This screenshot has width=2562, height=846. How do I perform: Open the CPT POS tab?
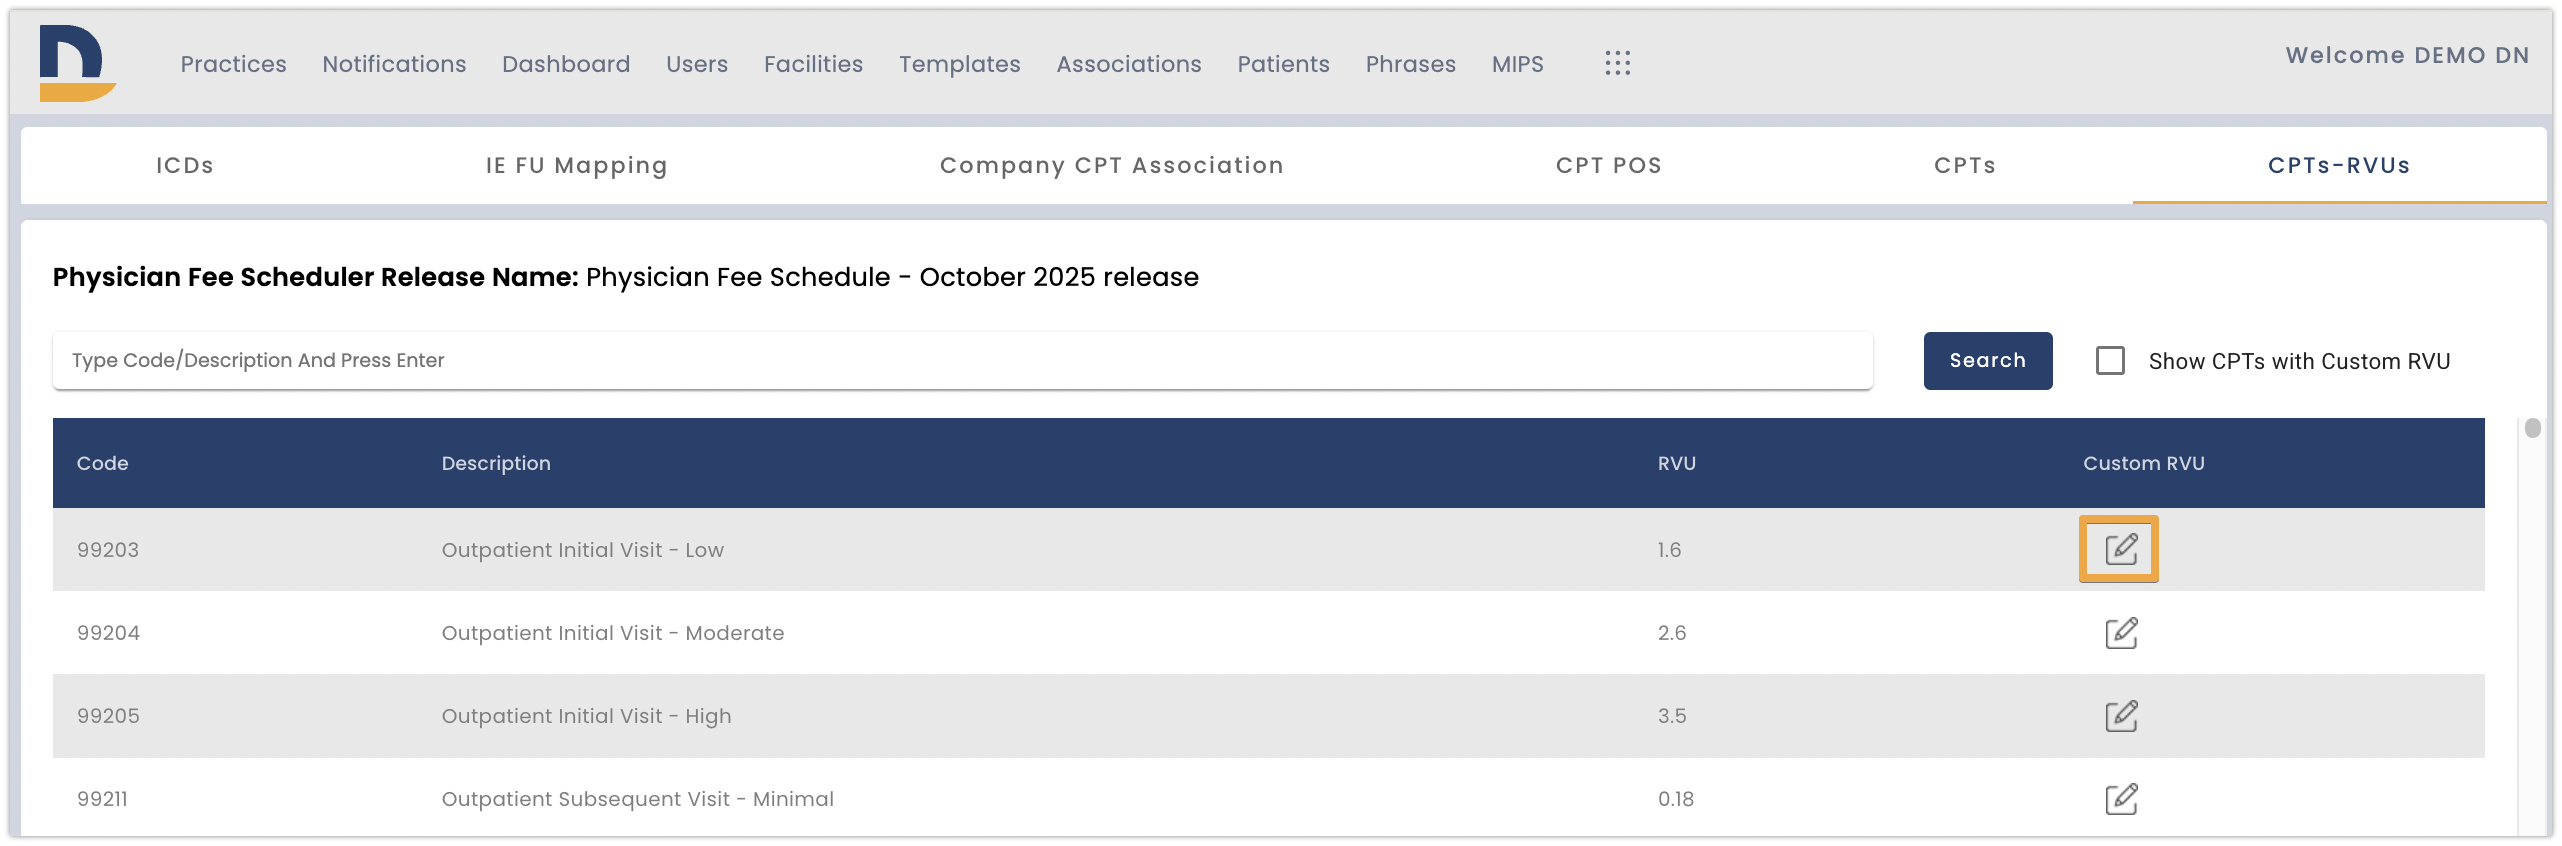click(1607, 165)
